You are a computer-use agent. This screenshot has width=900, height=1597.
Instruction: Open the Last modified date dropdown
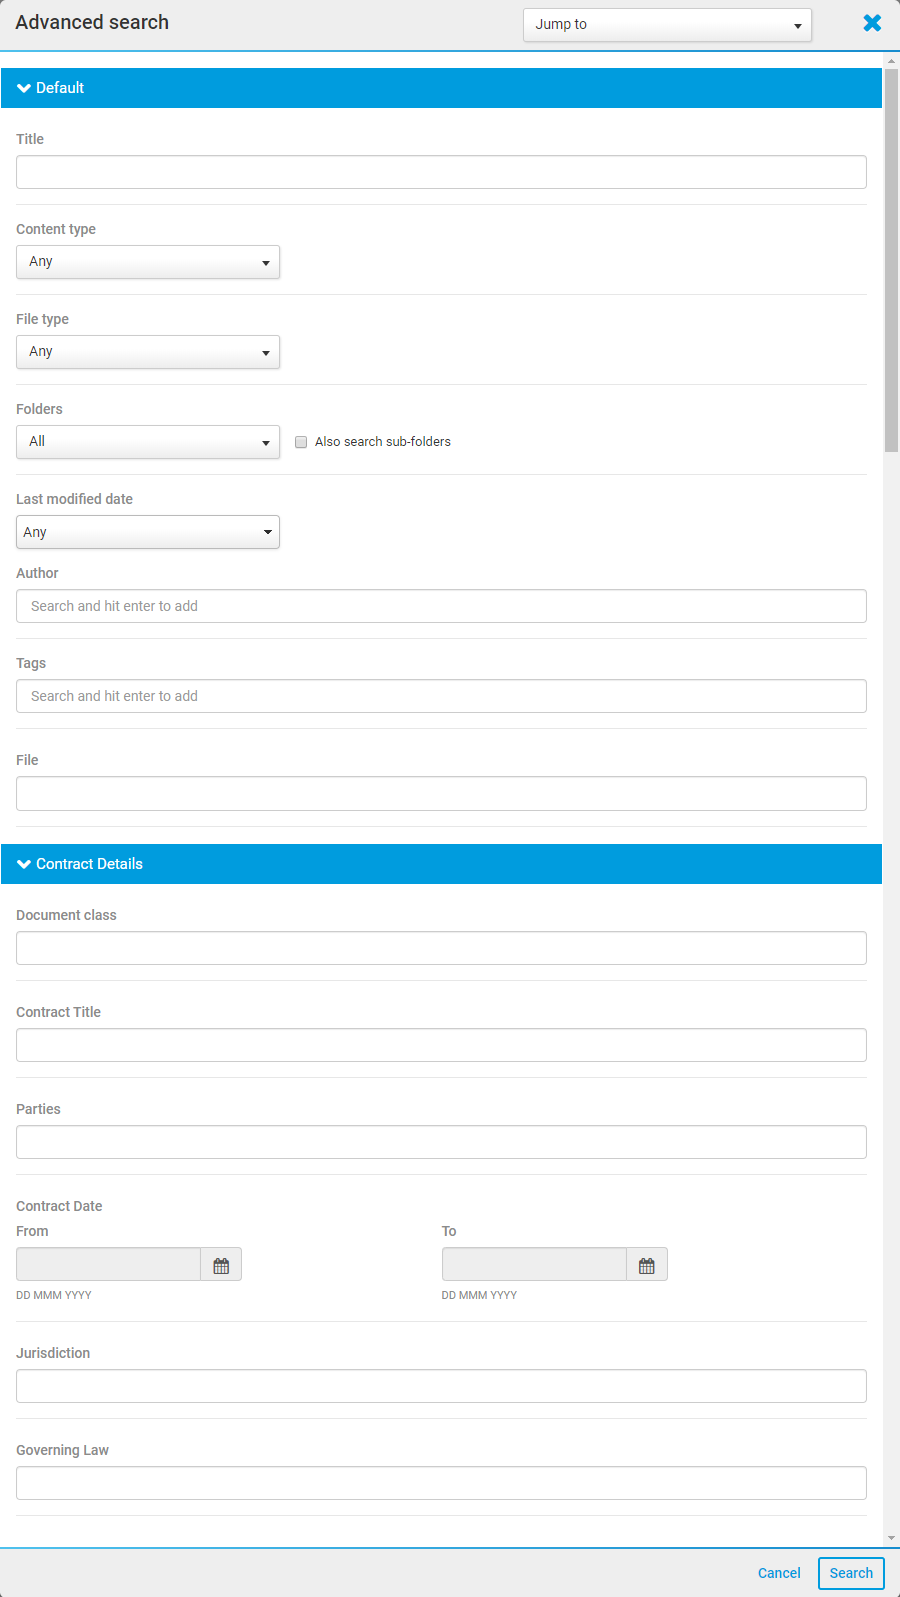coord(148,532)
